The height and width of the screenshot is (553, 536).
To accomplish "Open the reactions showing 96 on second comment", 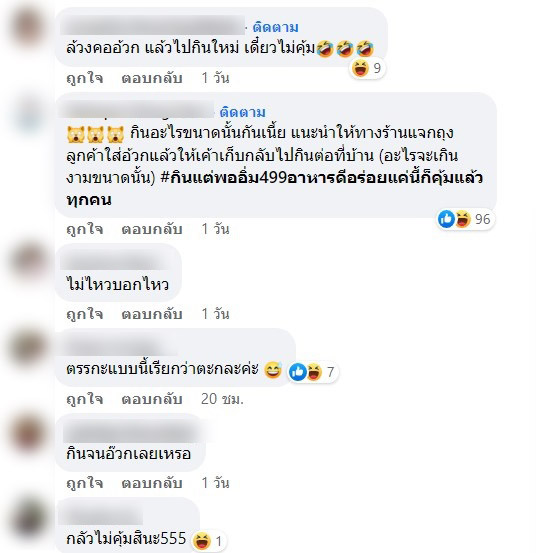I will (x=465, y=219).
